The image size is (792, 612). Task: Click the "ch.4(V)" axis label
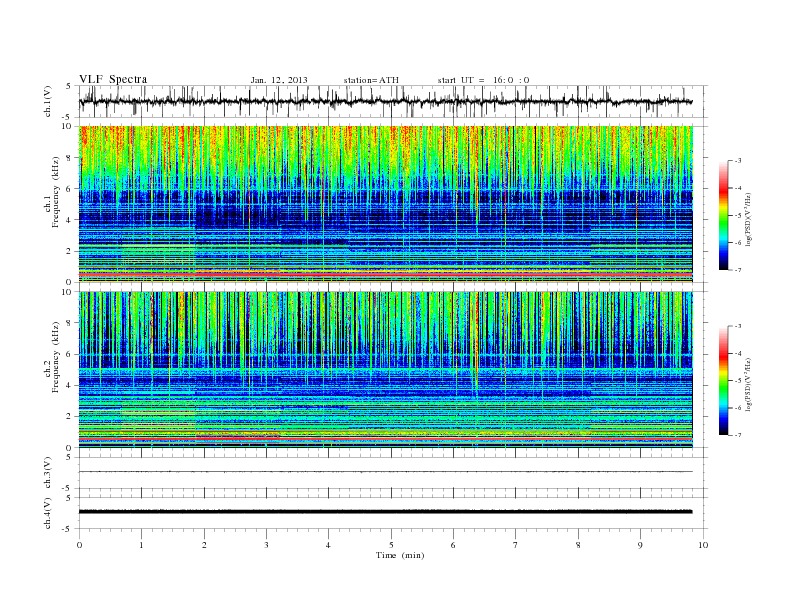(x=48, y=513)
